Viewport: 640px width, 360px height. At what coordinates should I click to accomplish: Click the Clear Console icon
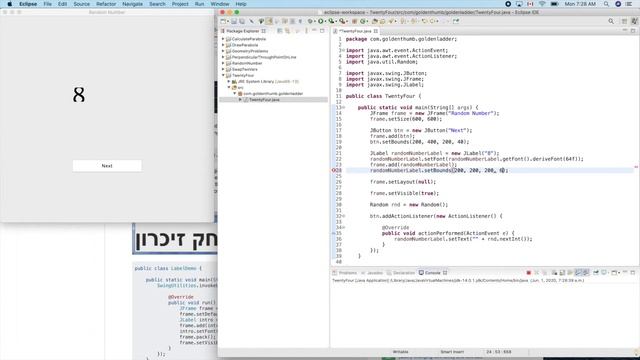click(555, 273)
